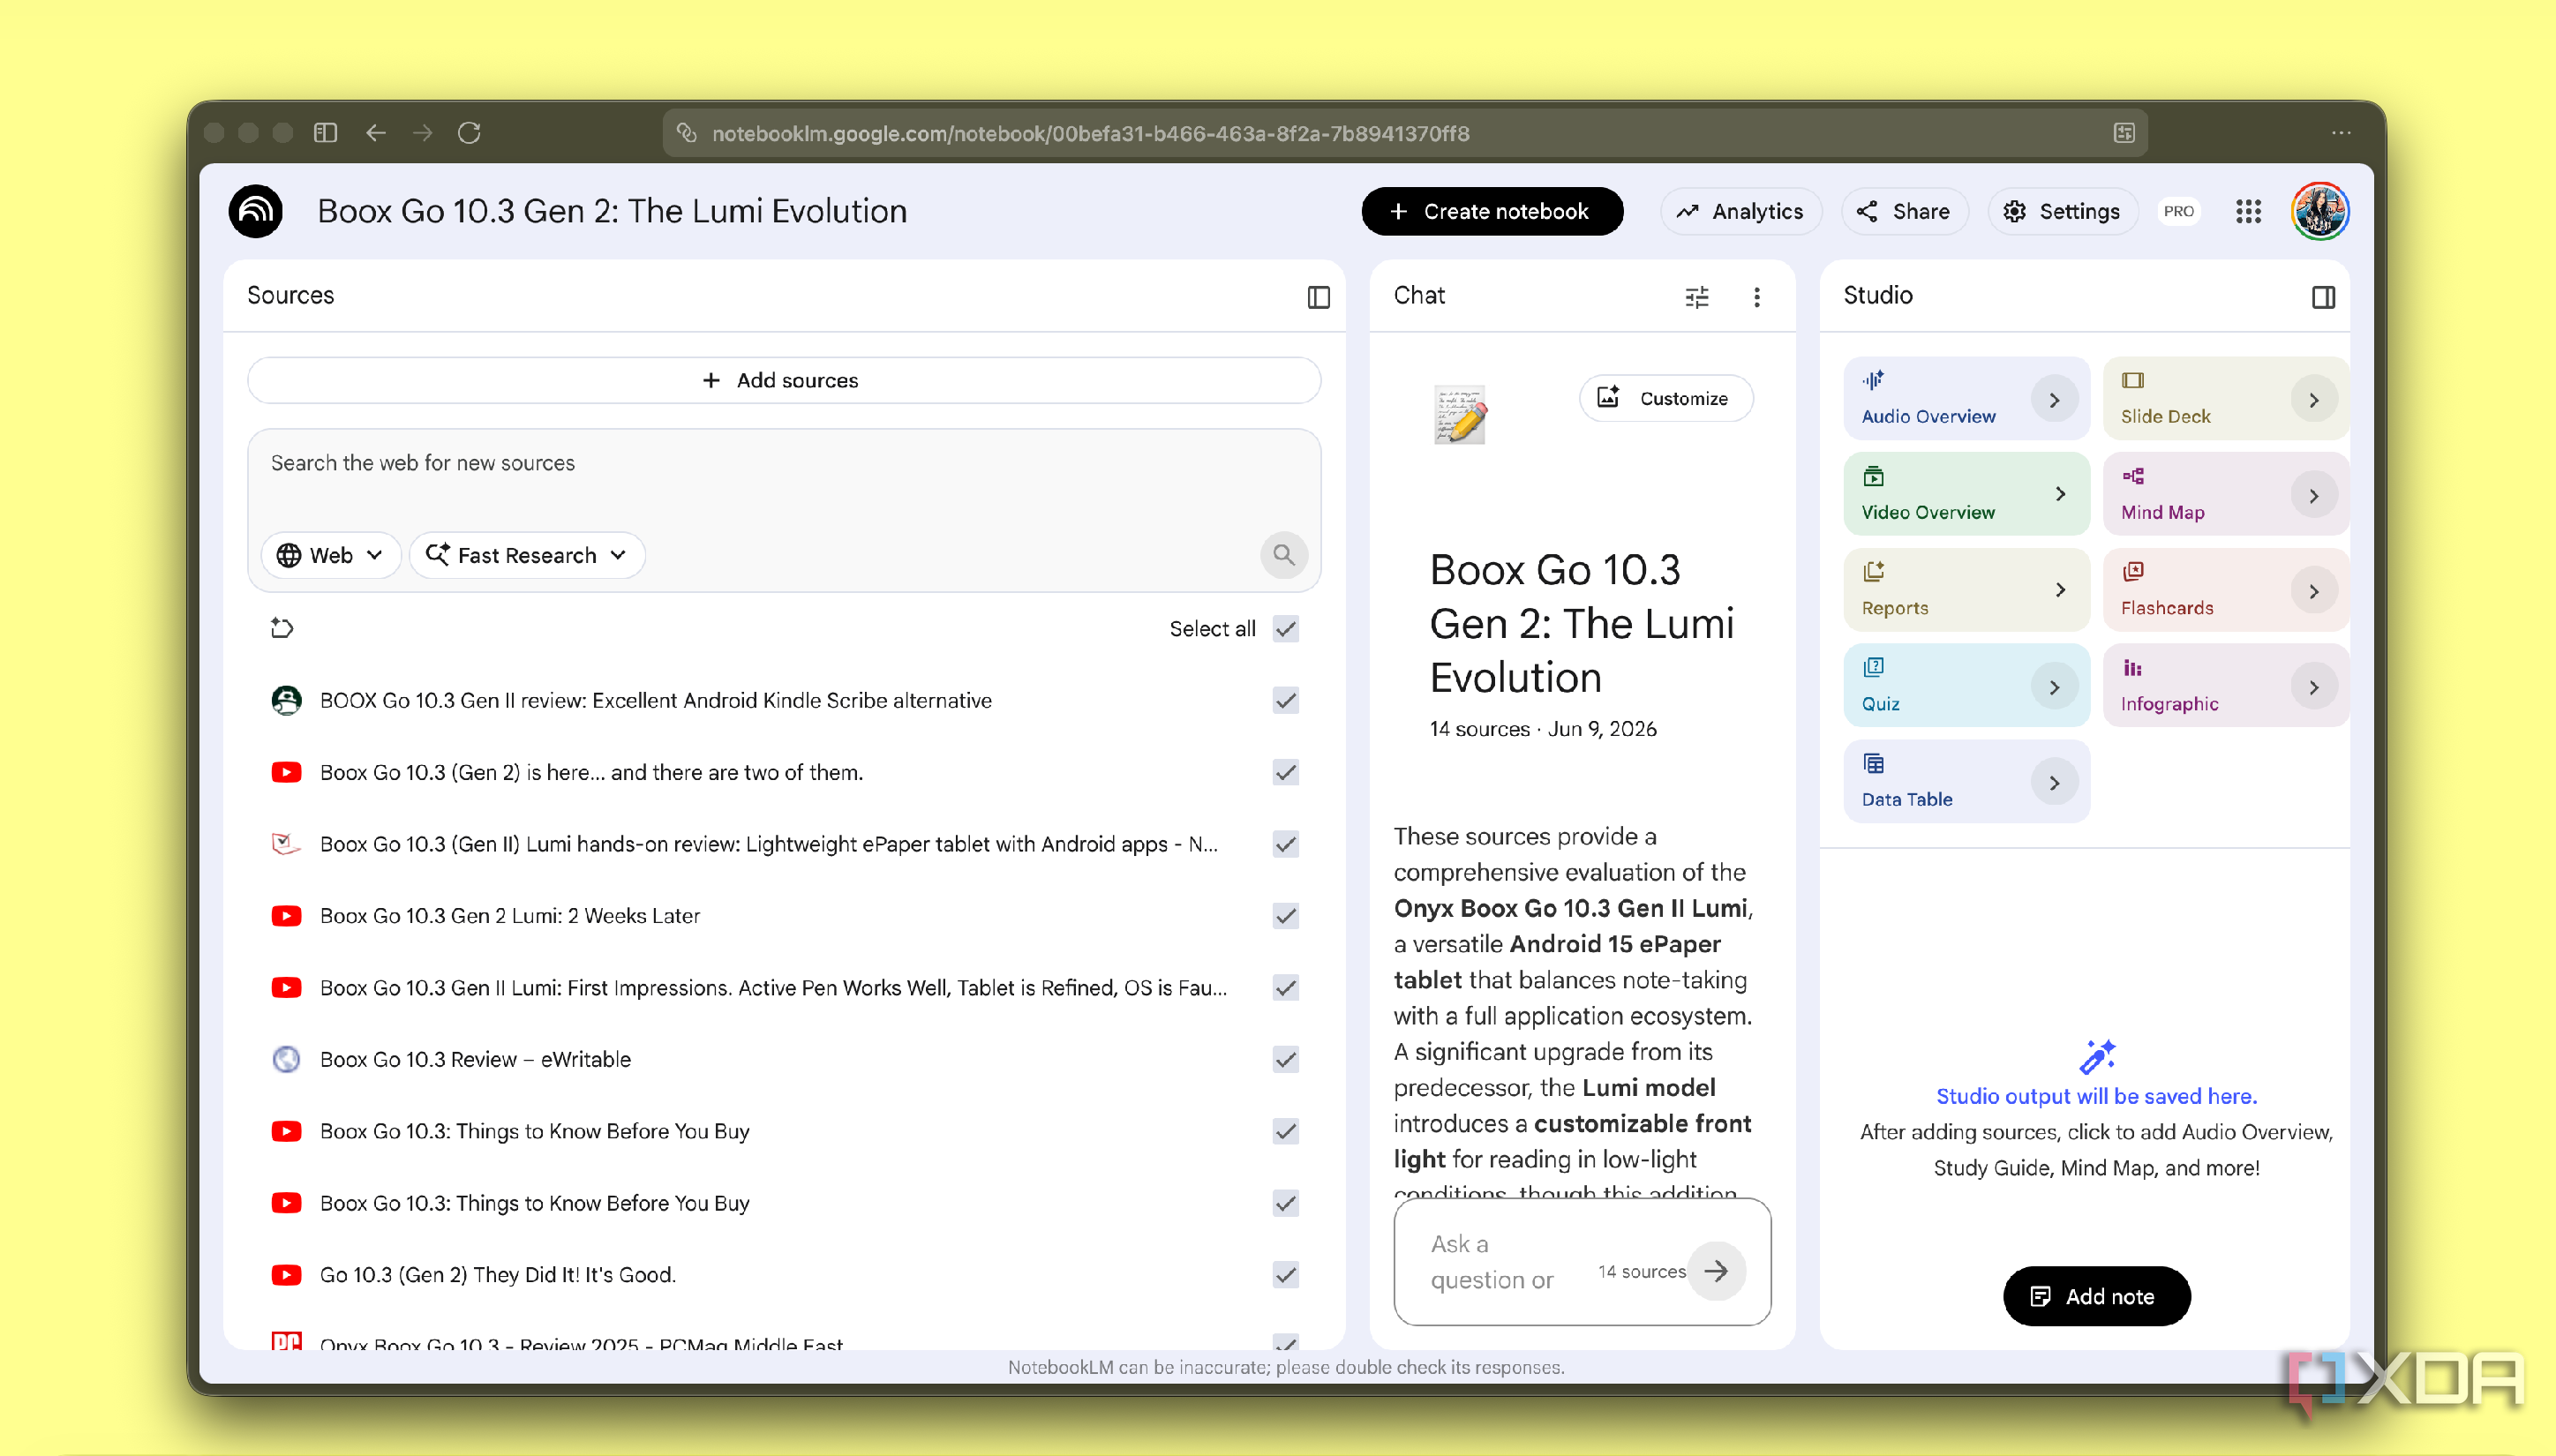Open the Reports studio tile
2556x1456 pixels.
coord(1966,590)
